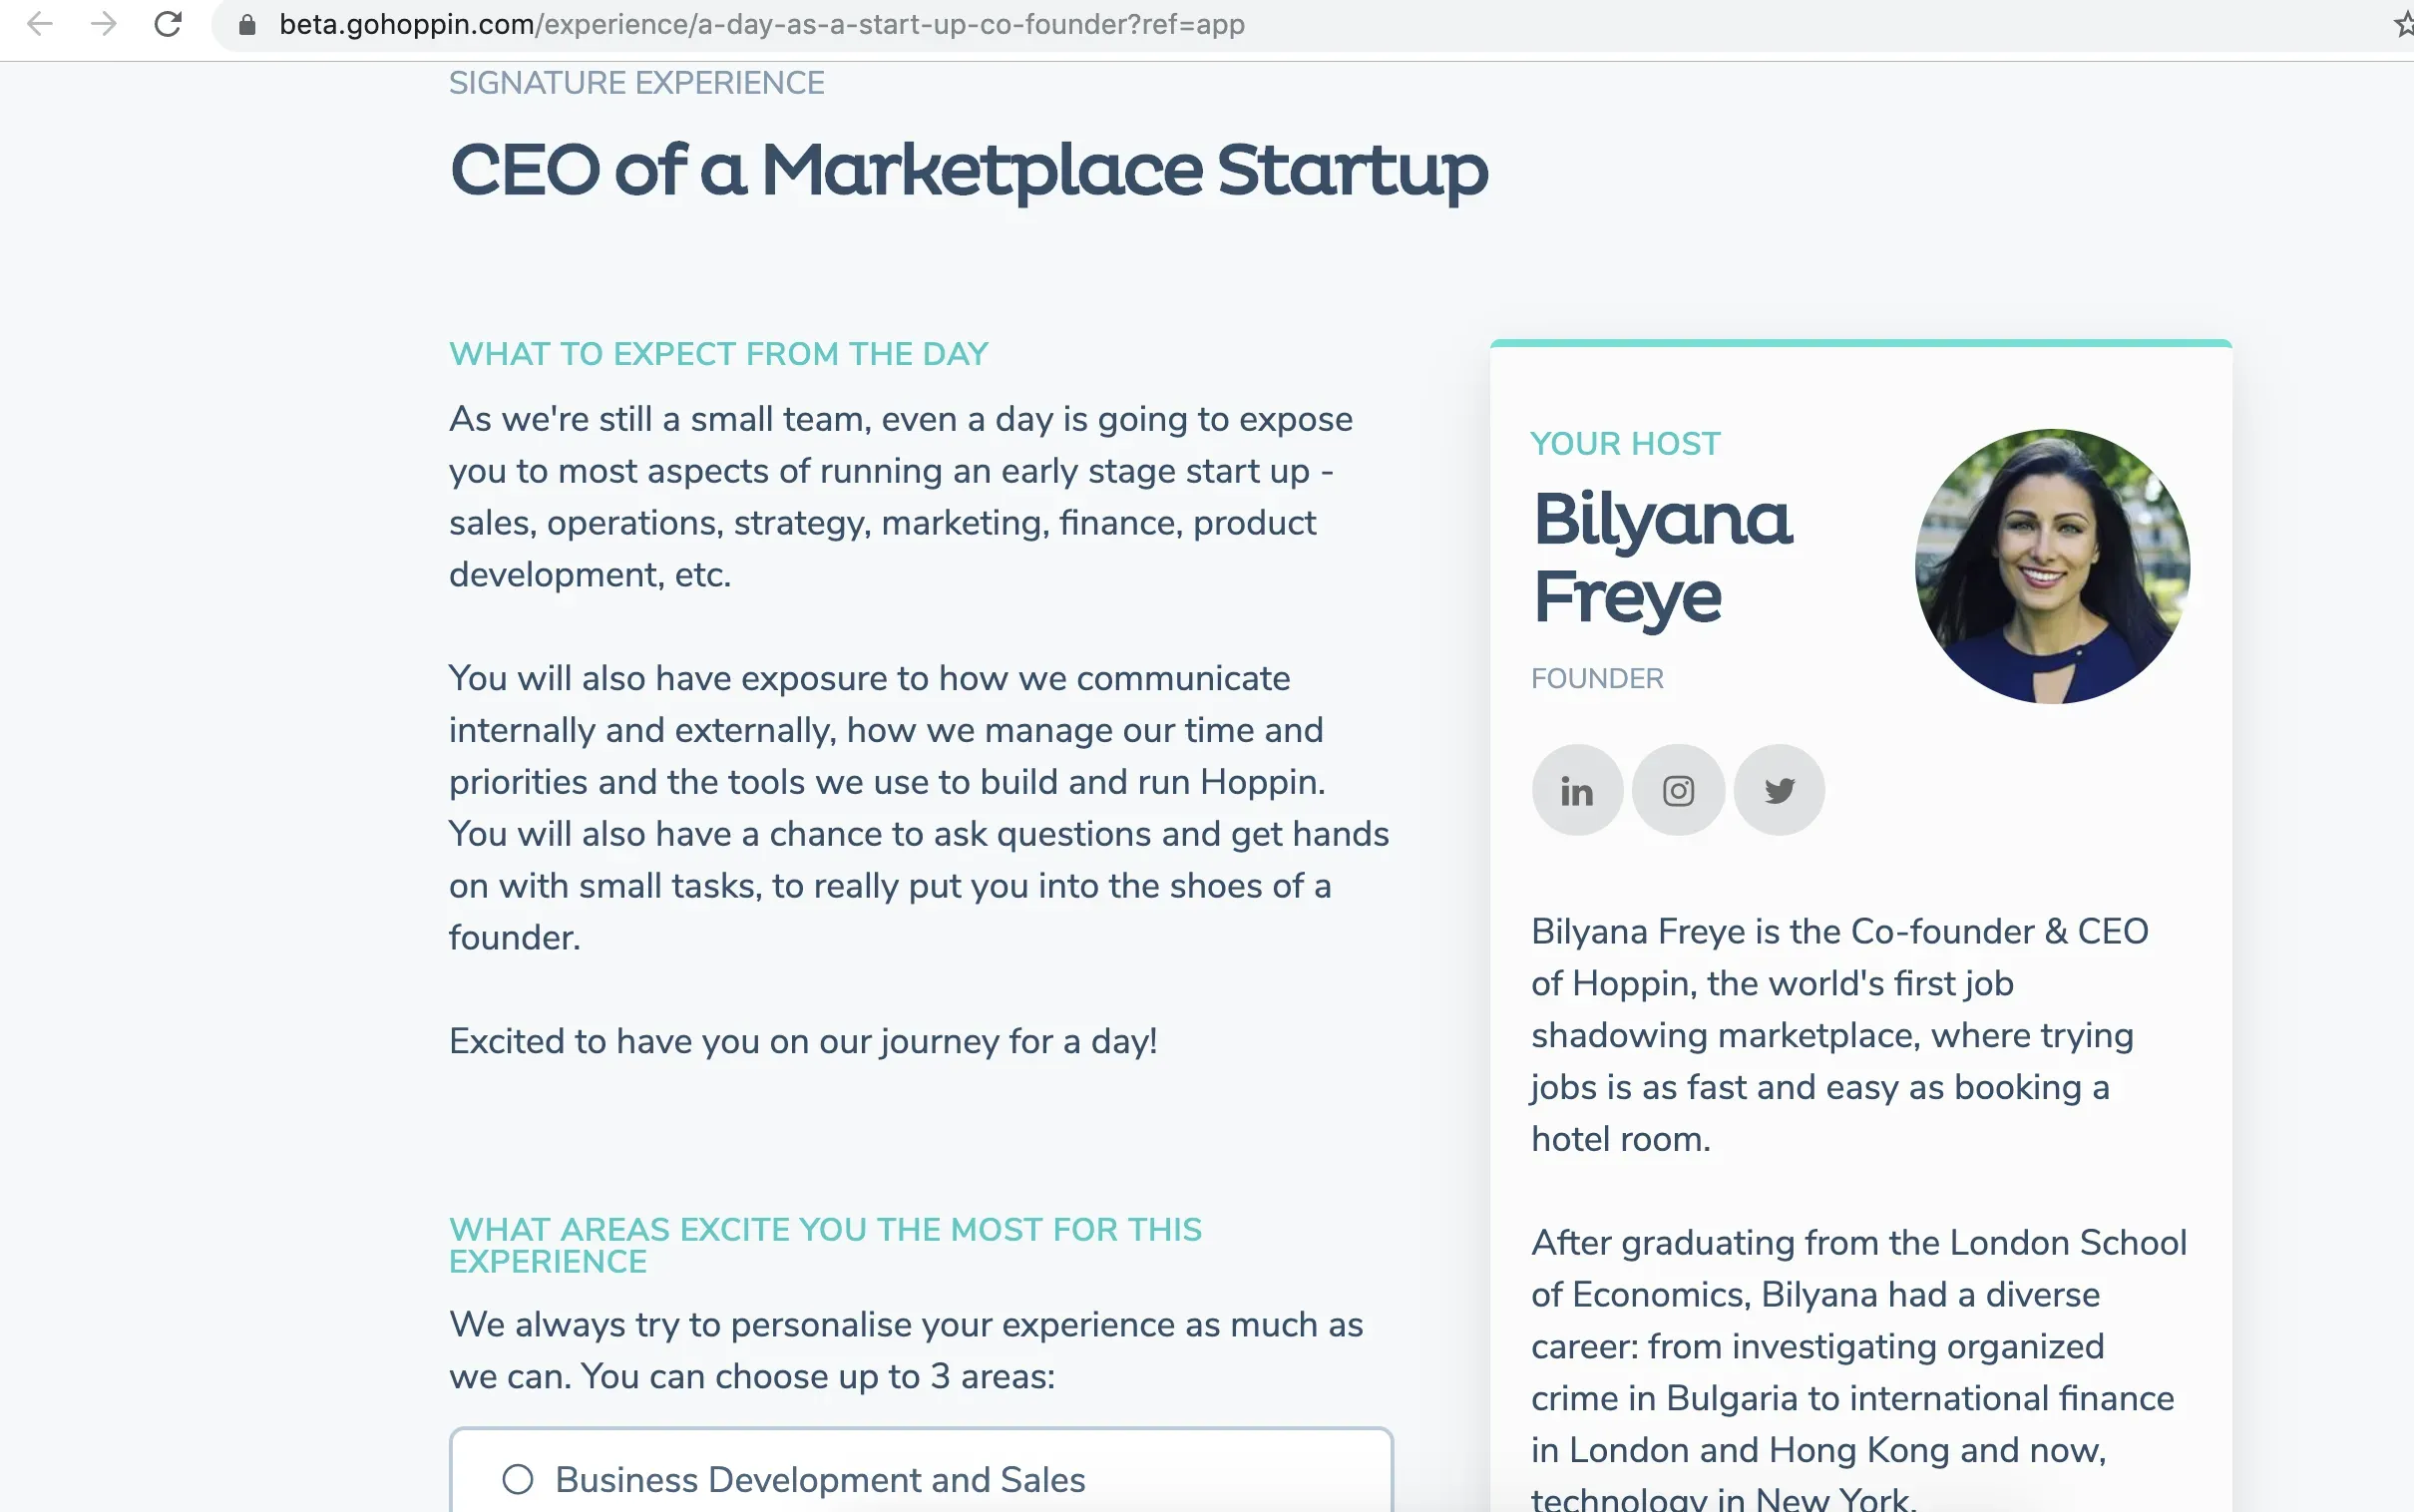2414x1512 pixels.
Task: Click Bilyana Freye's profile photo
Action: (x=2052, y=566)
